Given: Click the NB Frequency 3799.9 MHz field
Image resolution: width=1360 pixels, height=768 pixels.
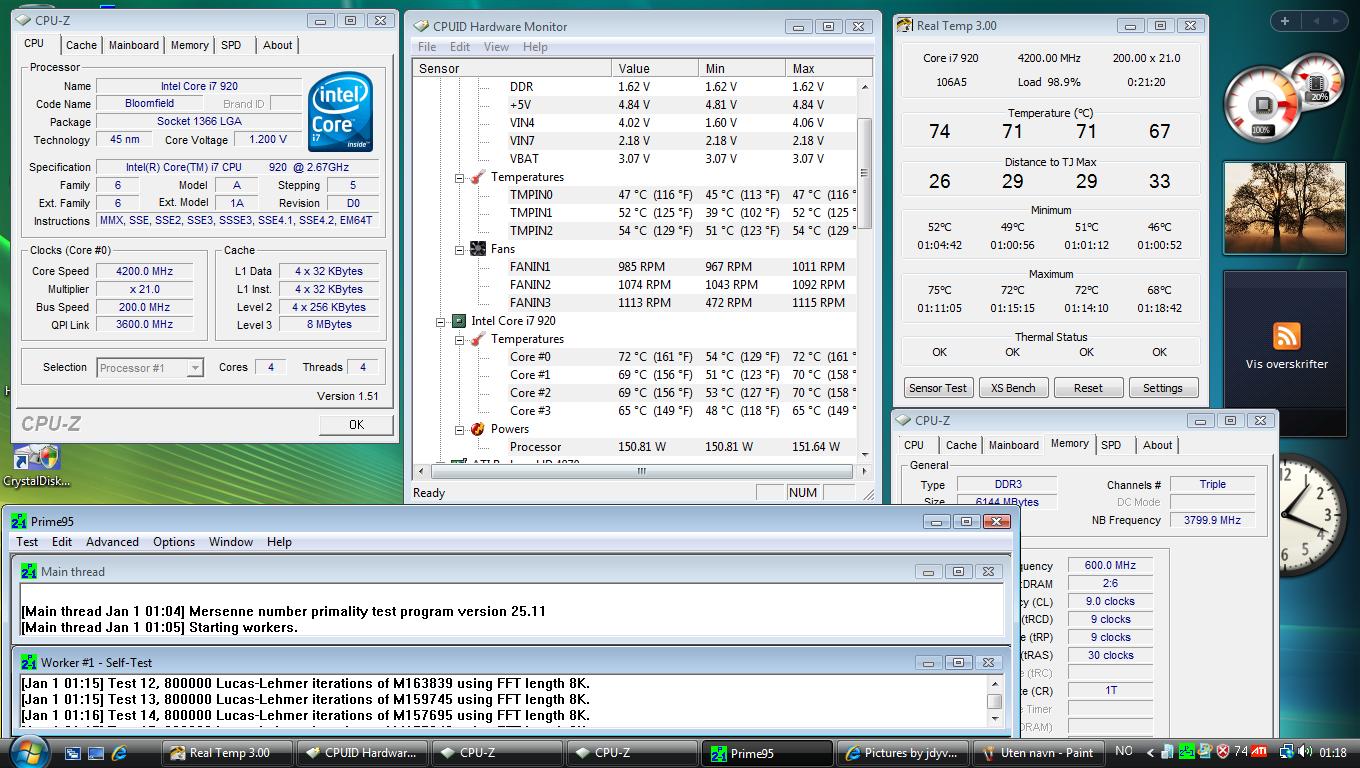Looking at the screenshot, I should tap(1212, 520).
